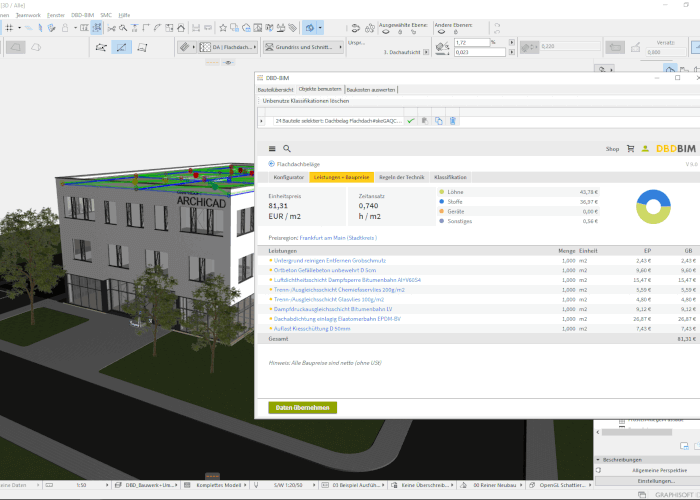The image size is (700, 500).
Task: Click the cost breakdown donut chart
Action: tap(653, 207)
